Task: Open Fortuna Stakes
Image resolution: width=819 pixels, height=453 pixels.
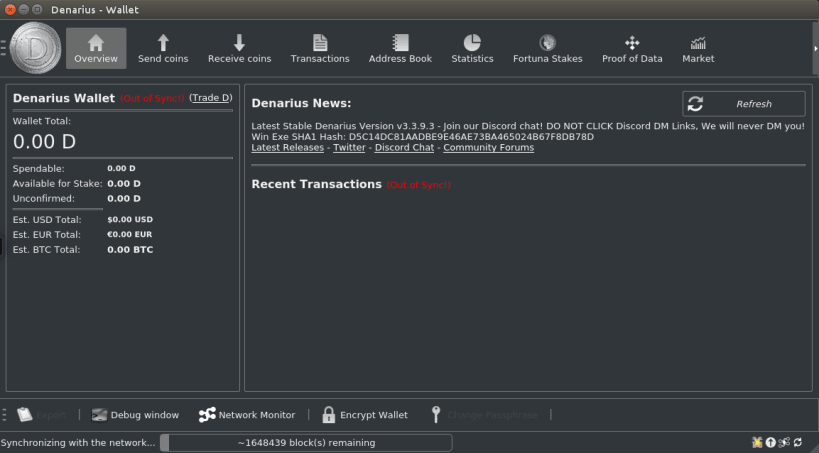Action: [547, 49]
